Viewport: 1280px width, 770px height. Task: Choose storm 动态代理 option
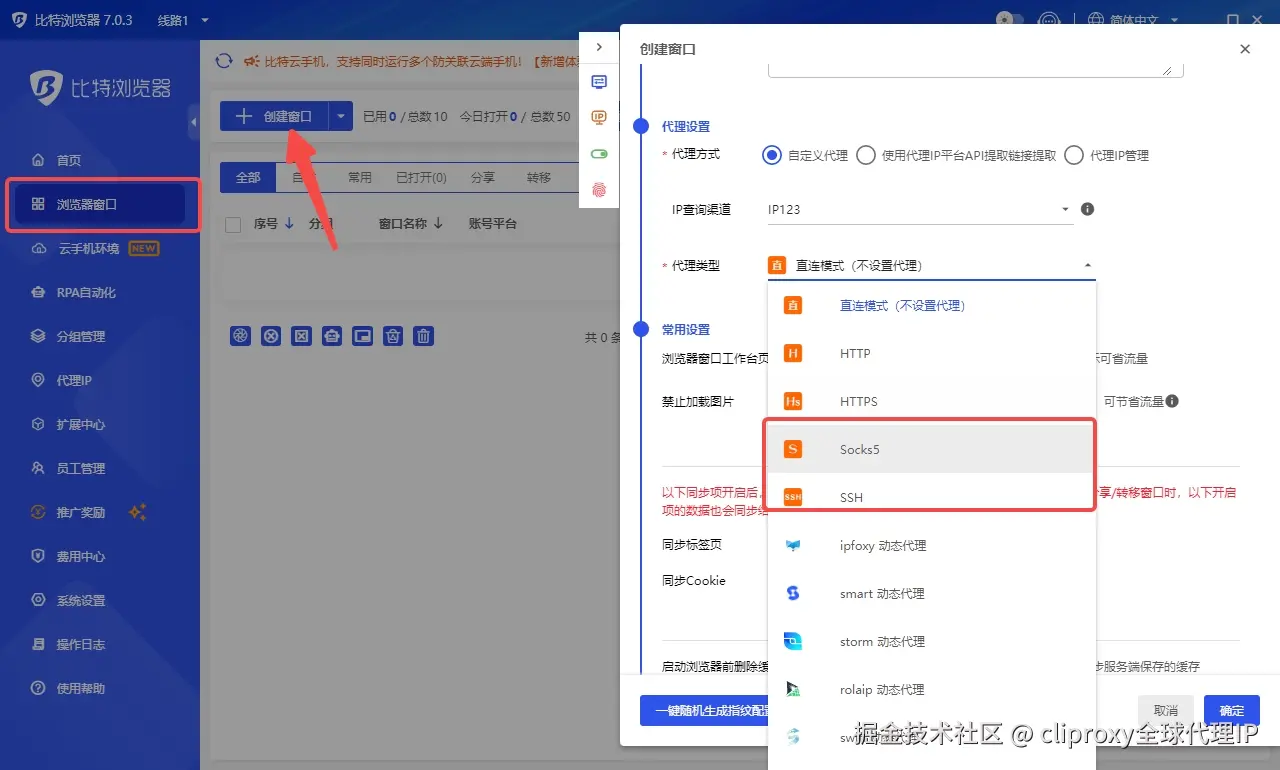(932, 642)
